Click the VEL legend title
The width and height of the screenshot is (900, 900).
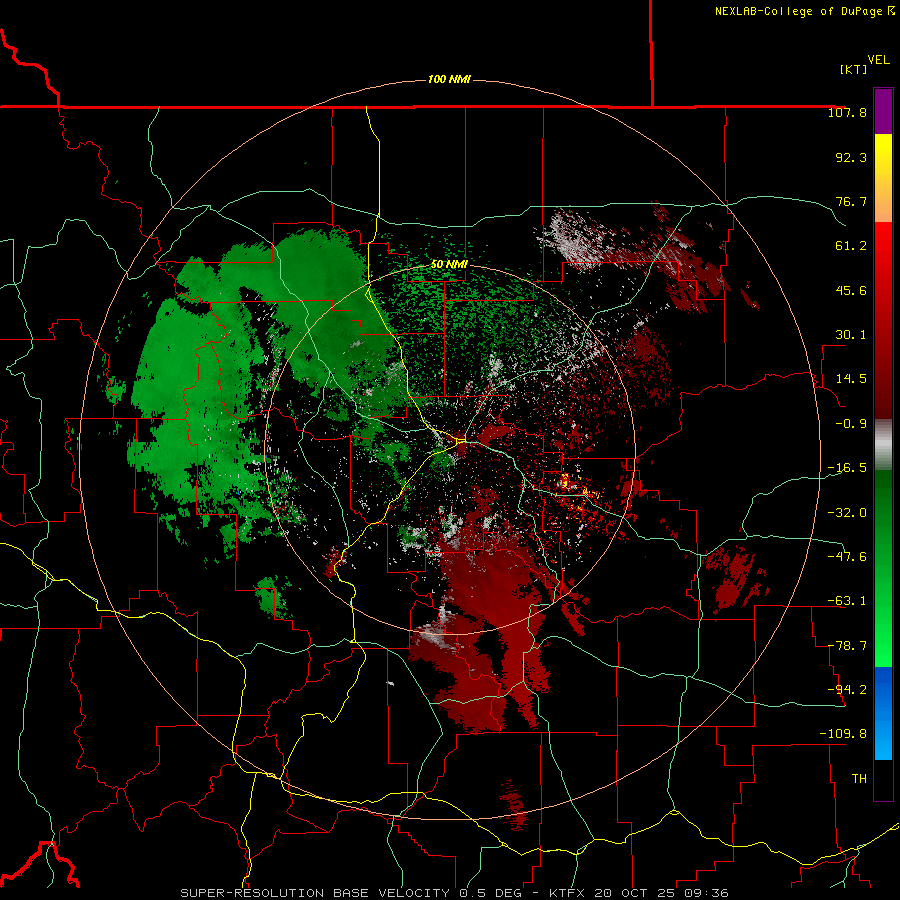click(878, 60)
